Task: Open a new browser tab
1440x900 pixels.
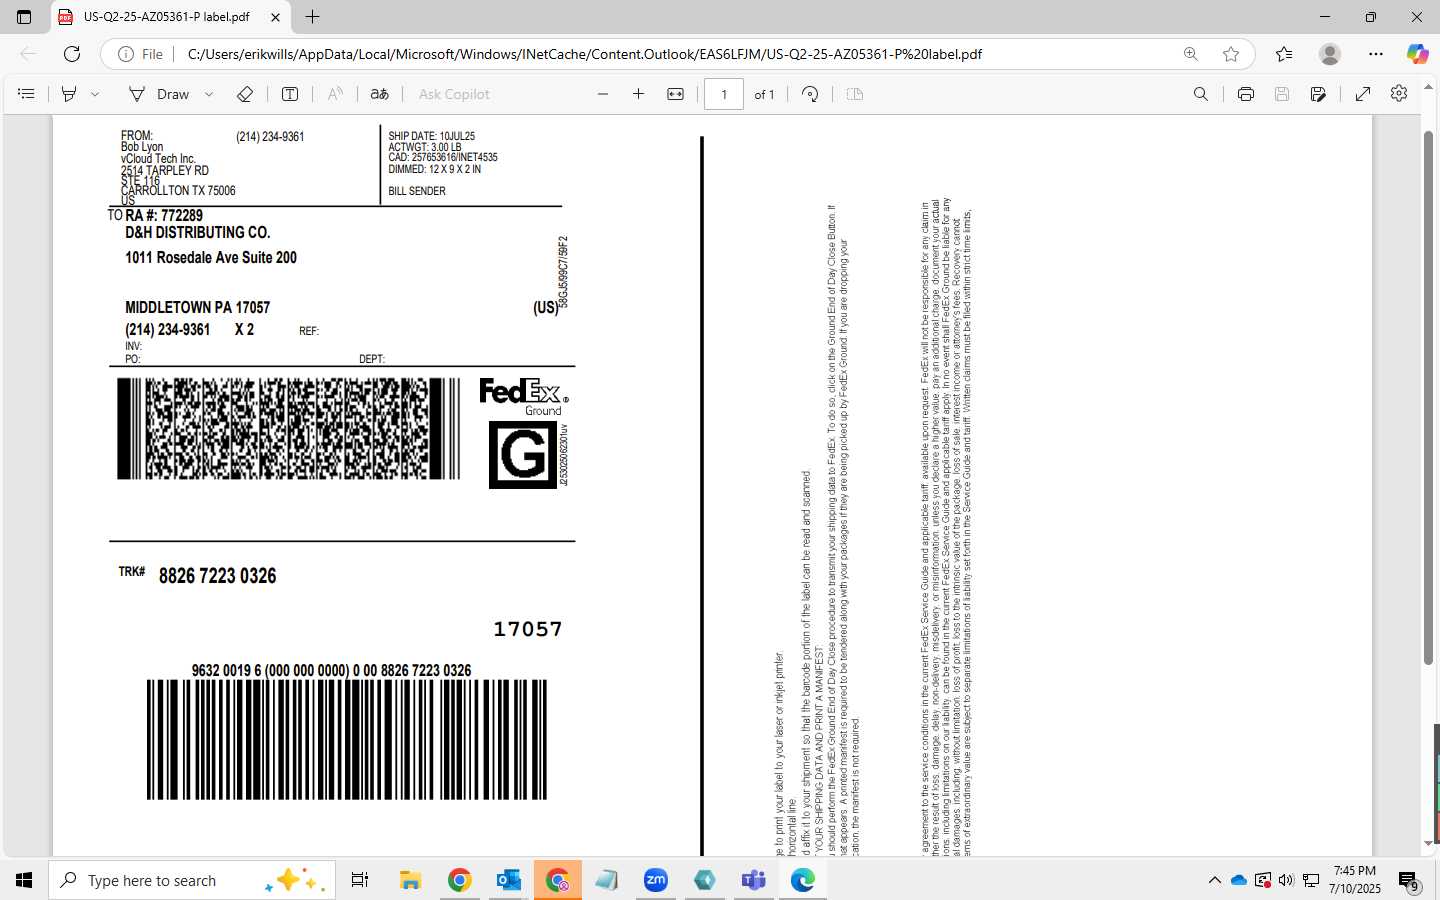Action: (x=313, y=17)
